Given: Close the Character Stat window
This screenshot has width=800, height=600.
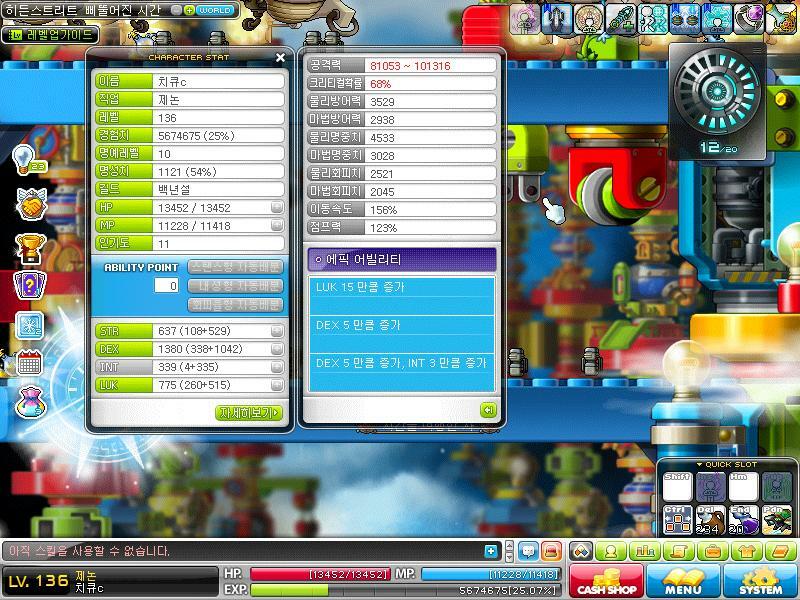Looking at the screenshot, I should click(280, 58).
